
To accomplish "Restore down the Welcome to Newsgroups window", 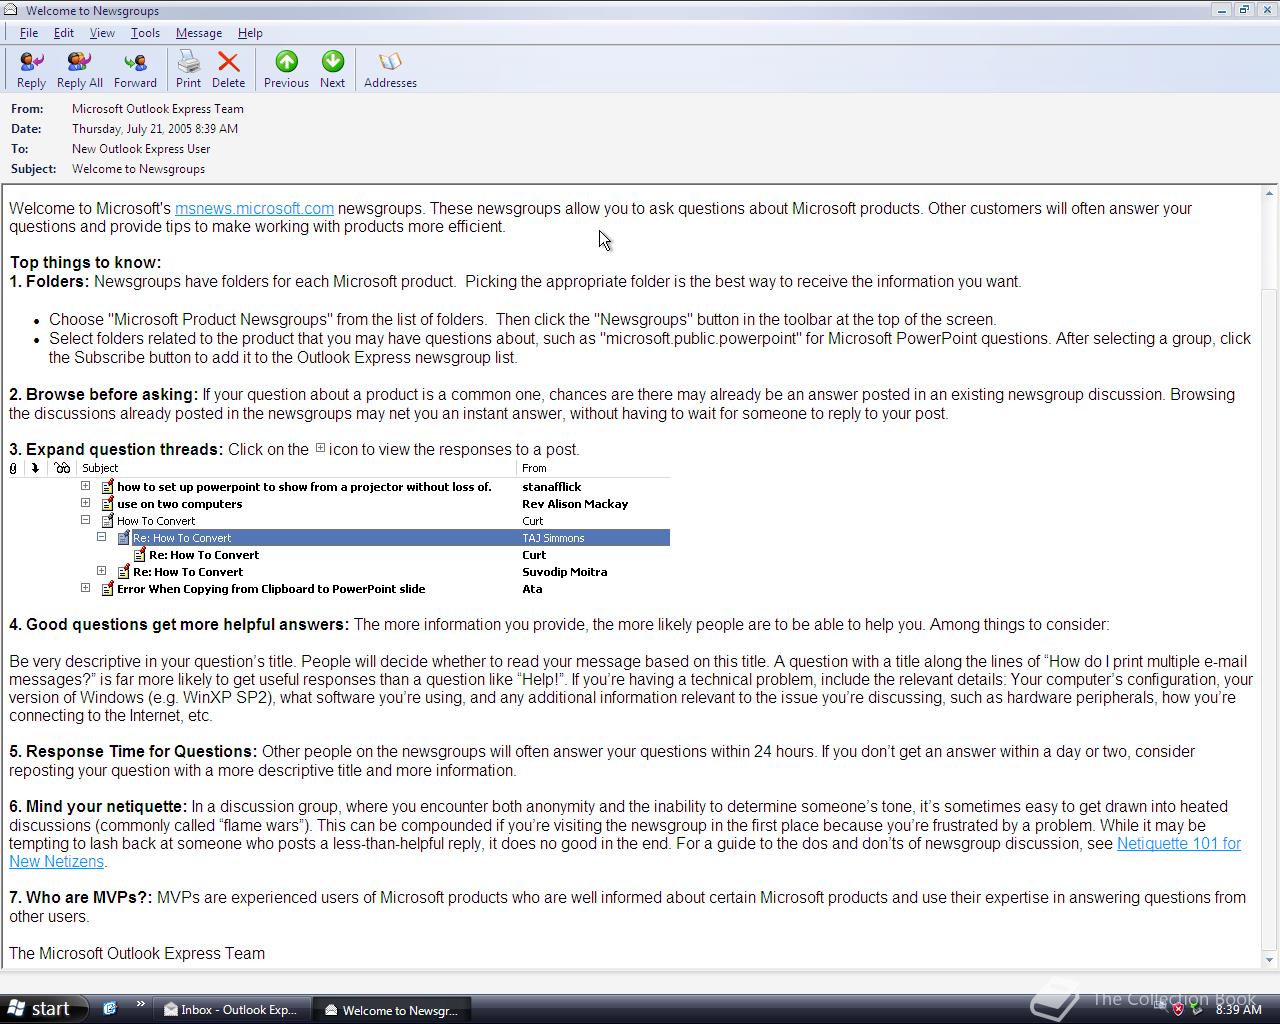I will tap(1244, 10).
